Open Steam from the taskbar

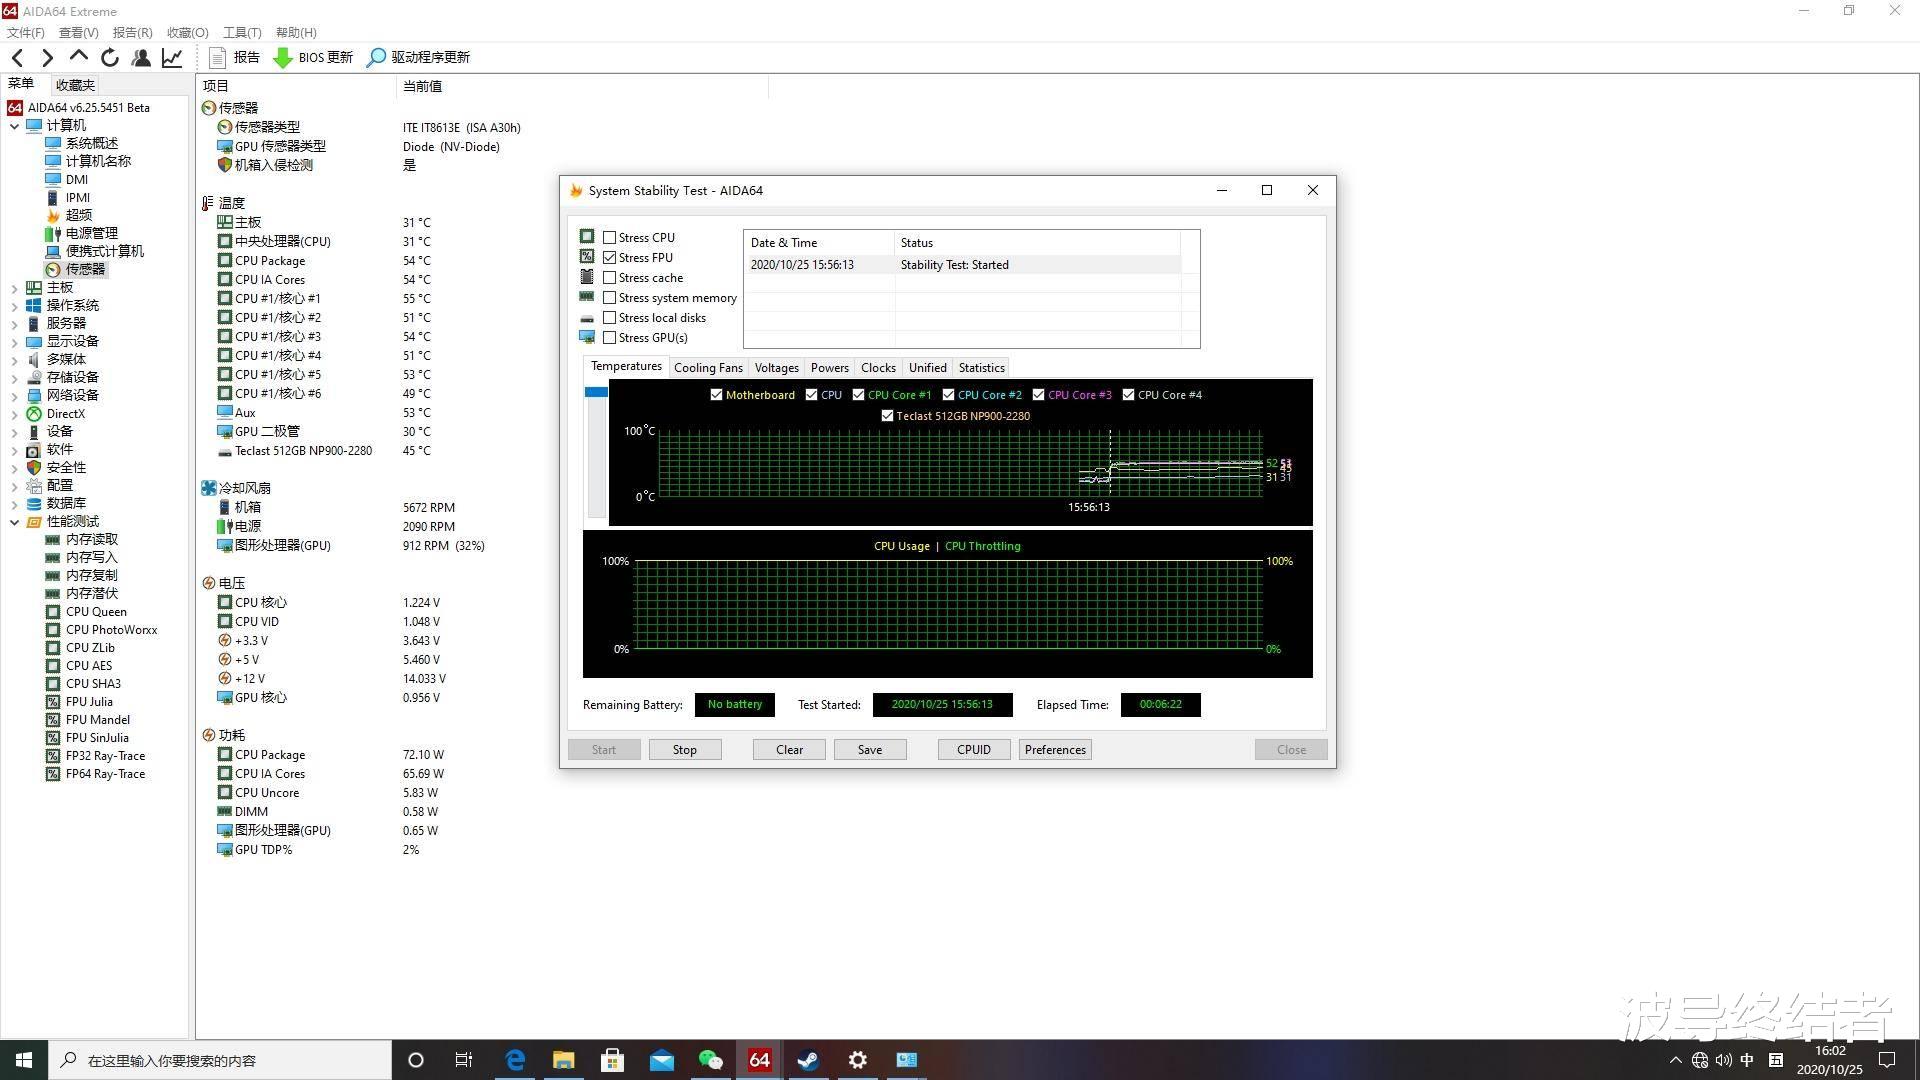tap(808, 1060)
